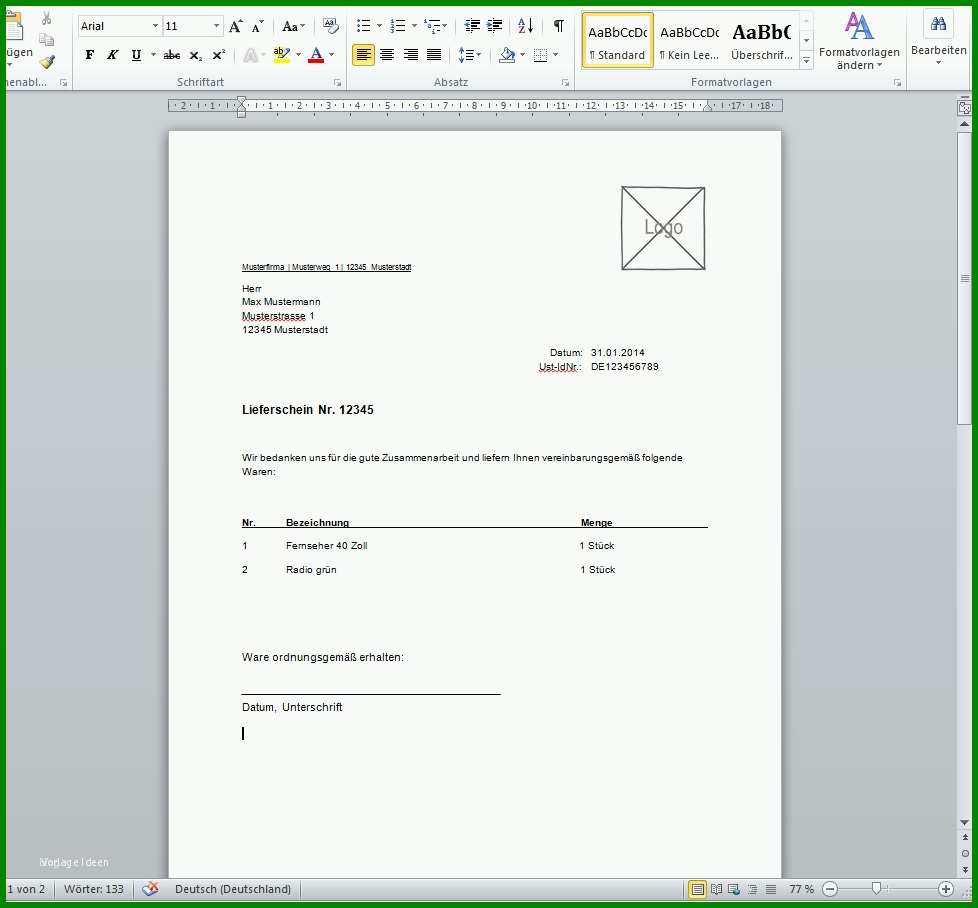Screen dimensions: 978x908
Task: Expand the styles gallery More arrow
Action: point(806,60)
